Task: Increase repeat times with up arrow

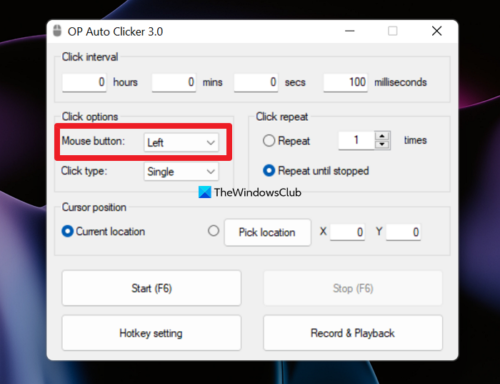Action: pos(382,136)
